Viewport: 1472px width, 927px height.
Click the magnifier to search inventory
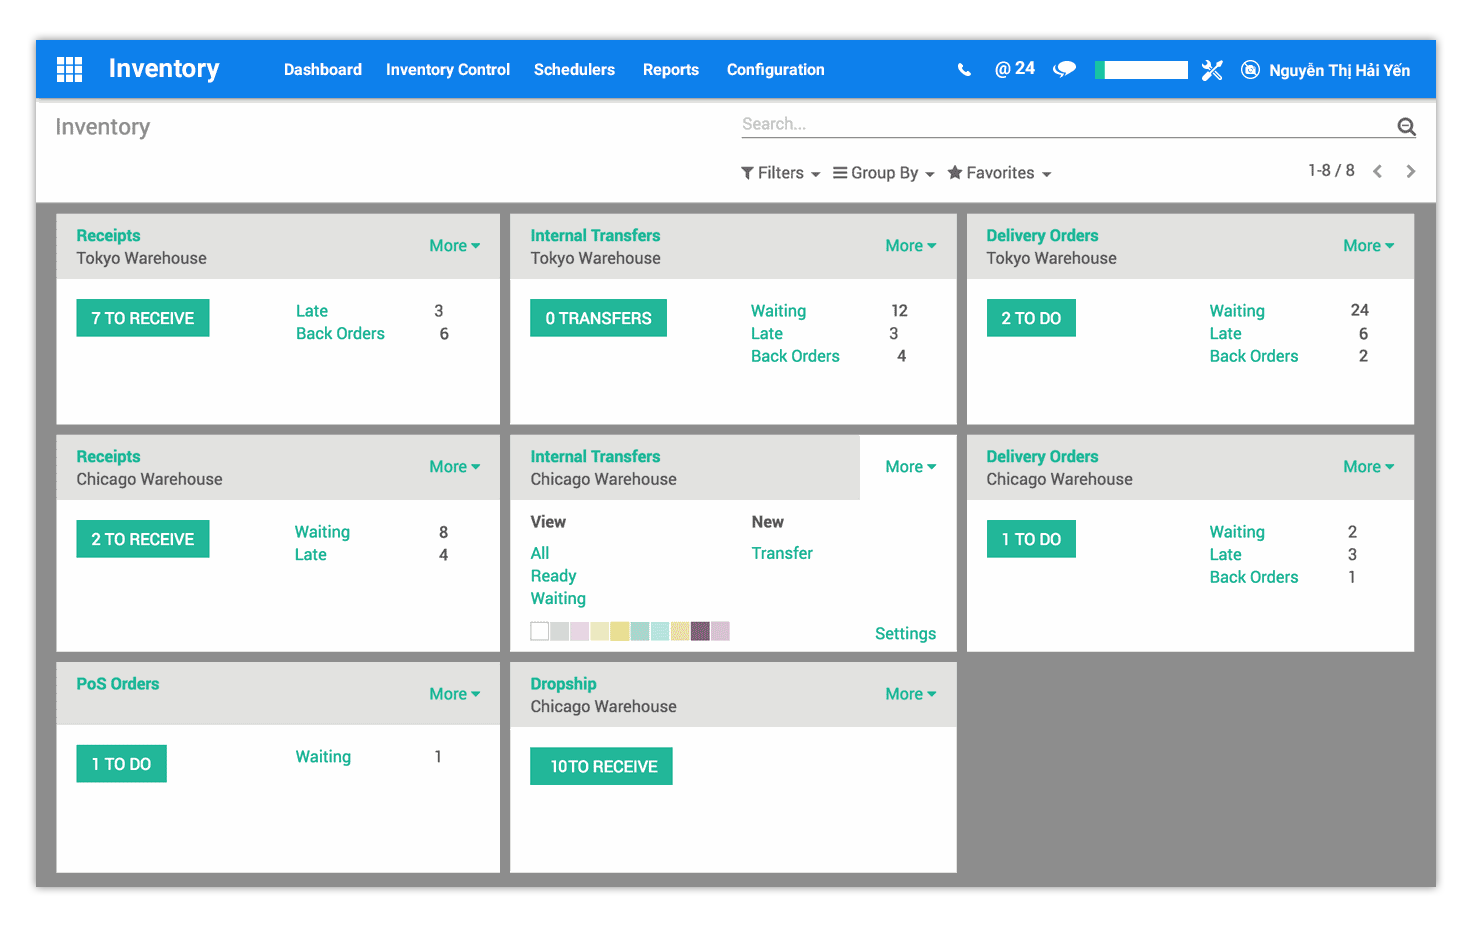1407,126
